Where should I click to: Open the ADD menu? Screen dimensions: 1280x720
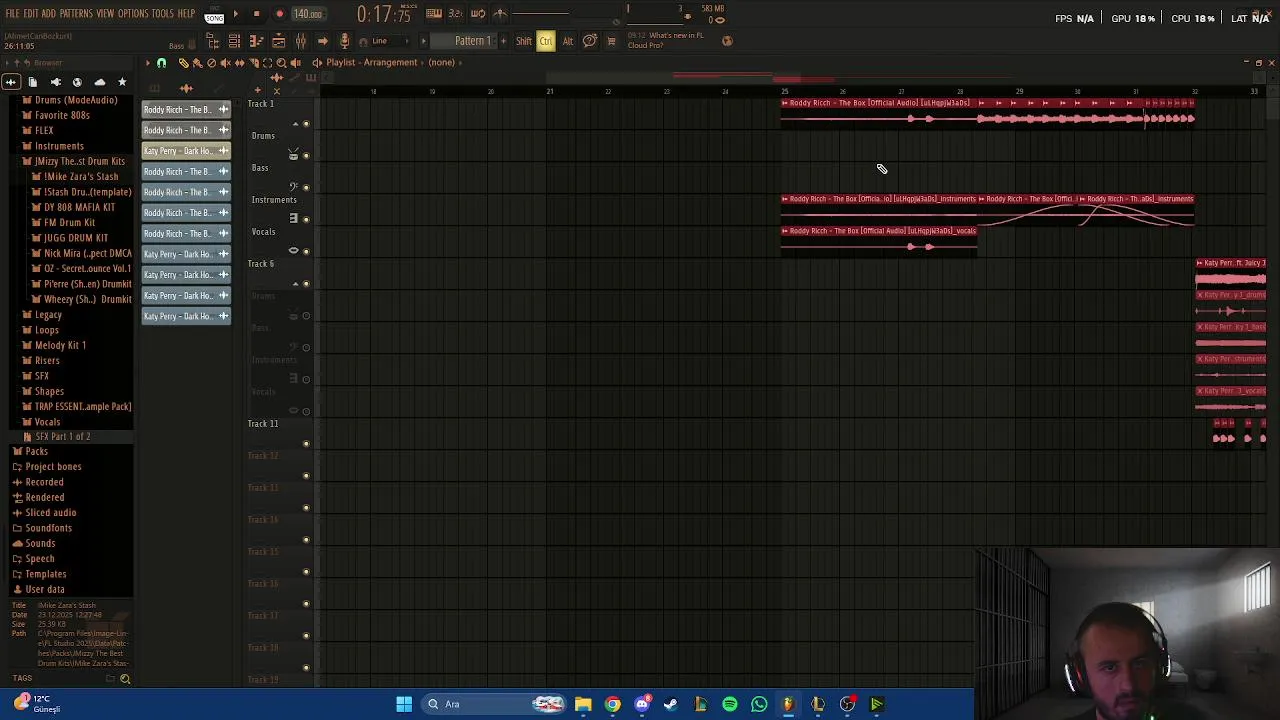49,14
